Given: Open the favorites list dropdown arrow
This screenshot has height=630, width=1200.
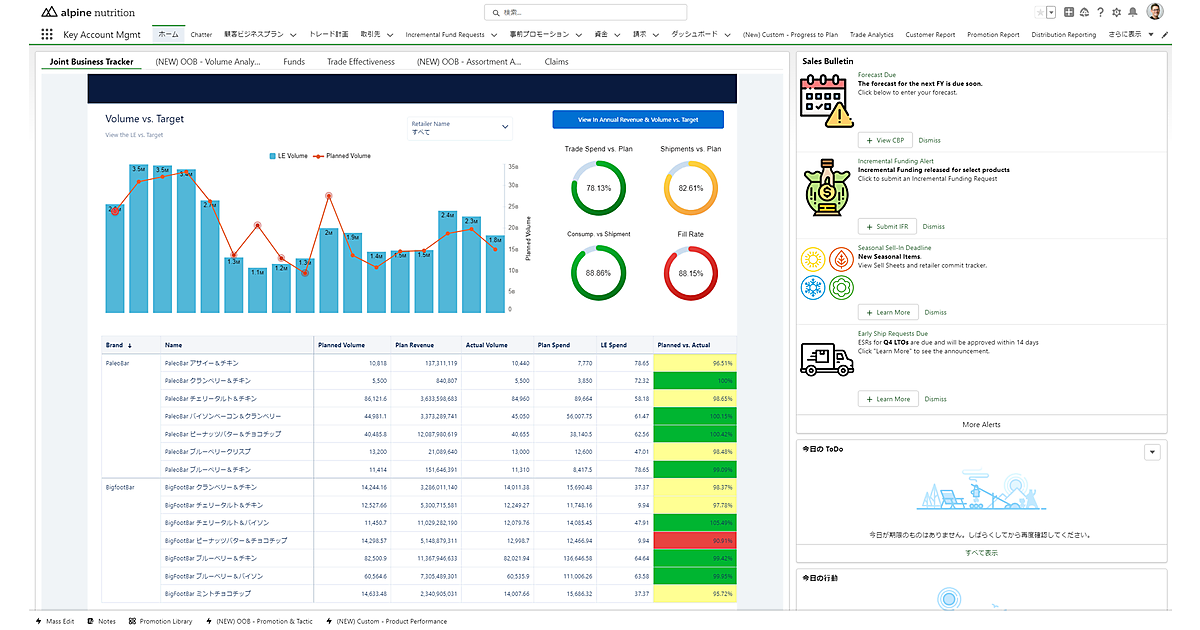Looking at the screenshot, I should tap(1051, 12).
